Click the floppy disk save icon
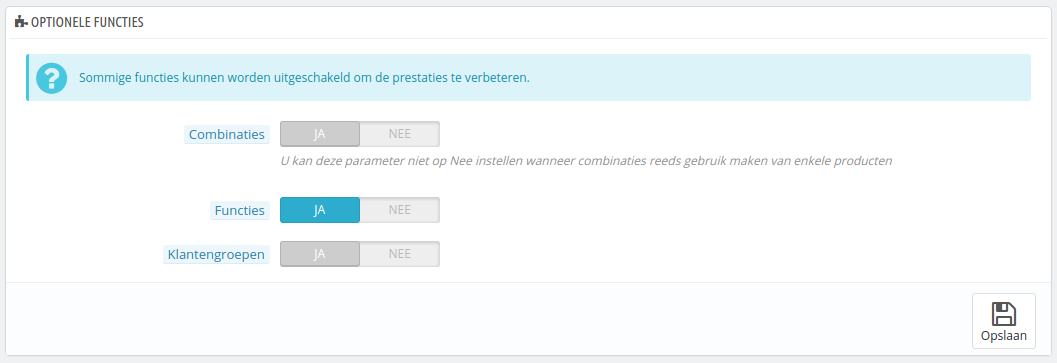Image resolution: width=1057 pixels, height=363 pixels. (x=1004, y=314)
